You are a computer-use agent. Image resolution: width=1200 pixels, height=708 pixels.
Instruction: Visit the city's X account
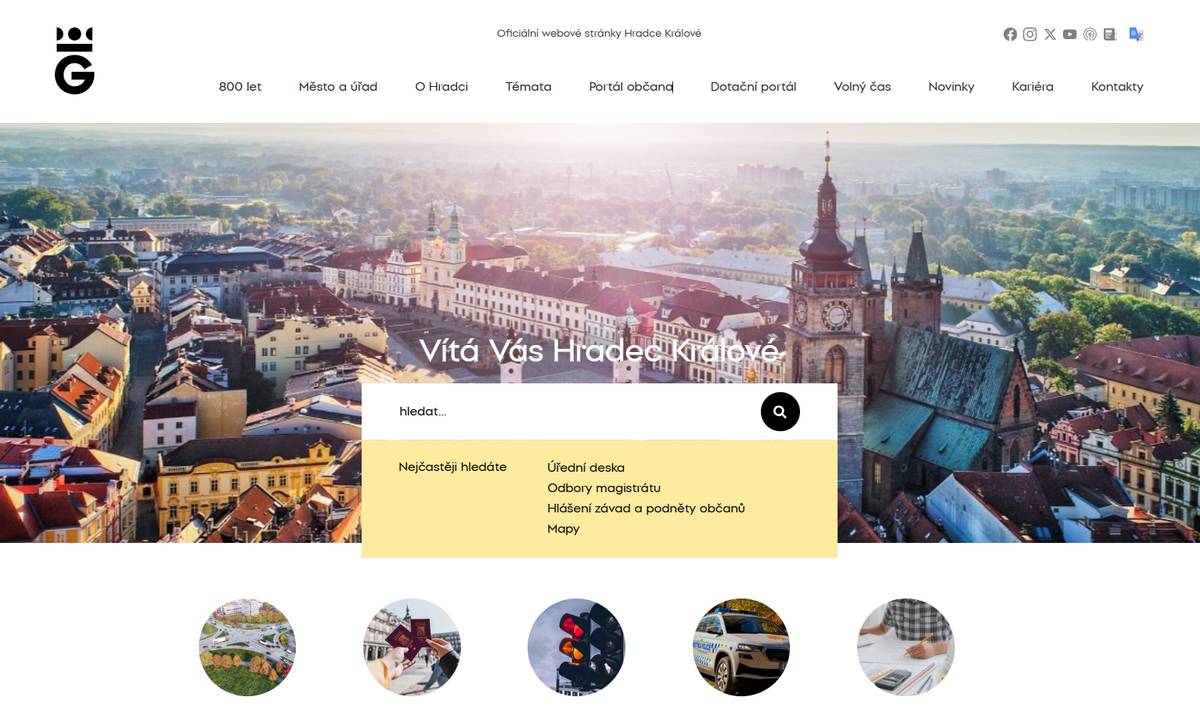[1049, 33]
